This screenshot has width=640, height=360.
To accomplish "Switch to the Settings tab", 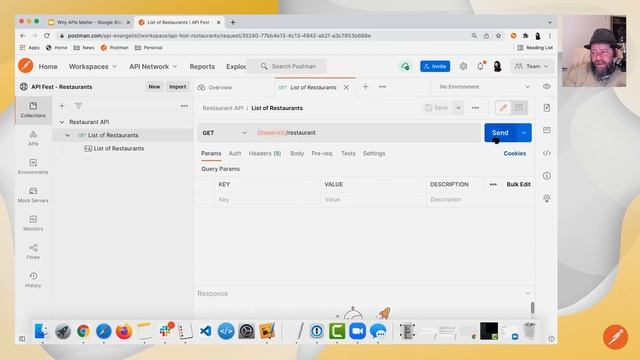I will [x=374, y=153].
